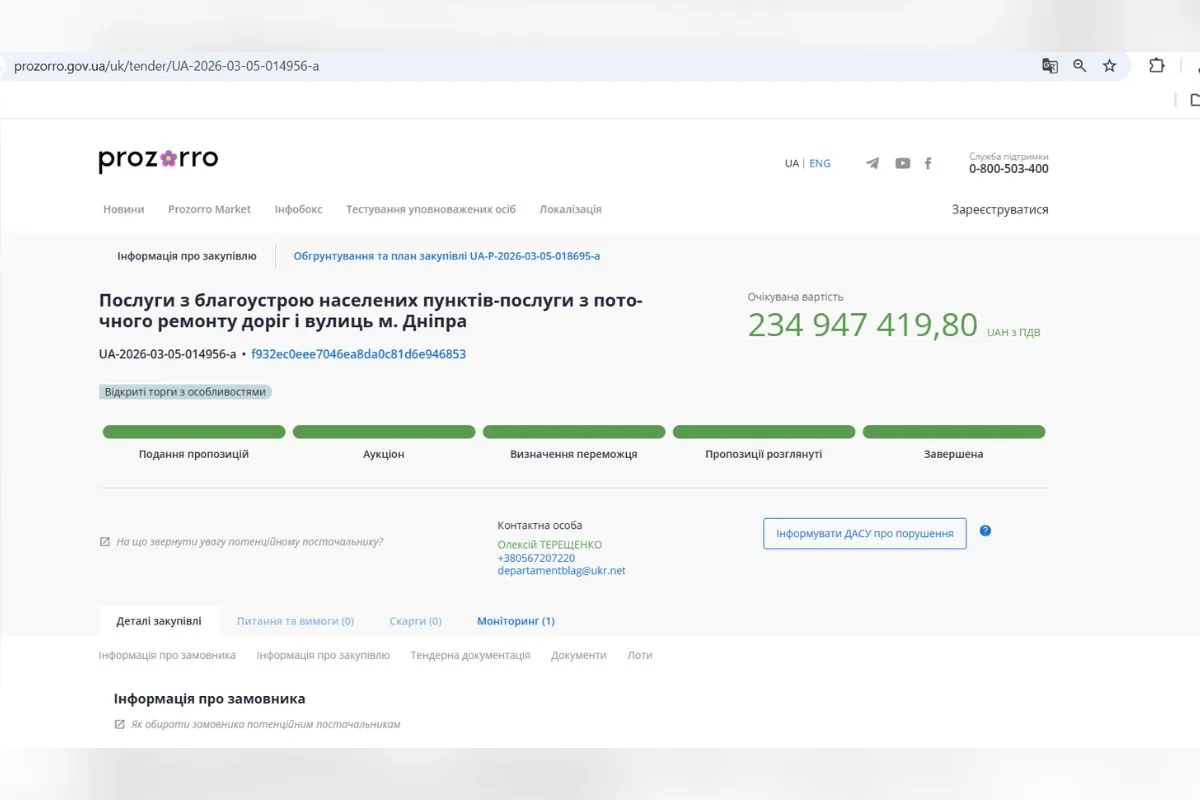1200x800 pixels.
Task: Click the Інформувати ДАСУ про порушення button
Action: pos(864,533)
